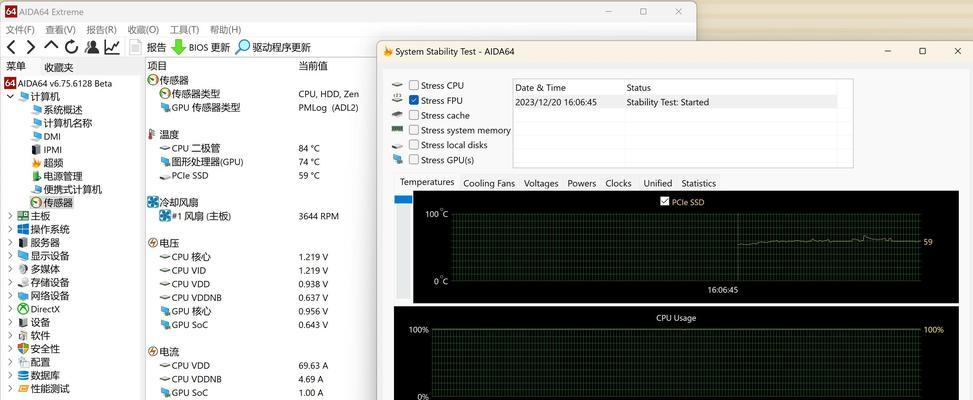Start BIOS 更新 with the green arrow
Viewport: 973px width, 400px height.
click(200, 47)
